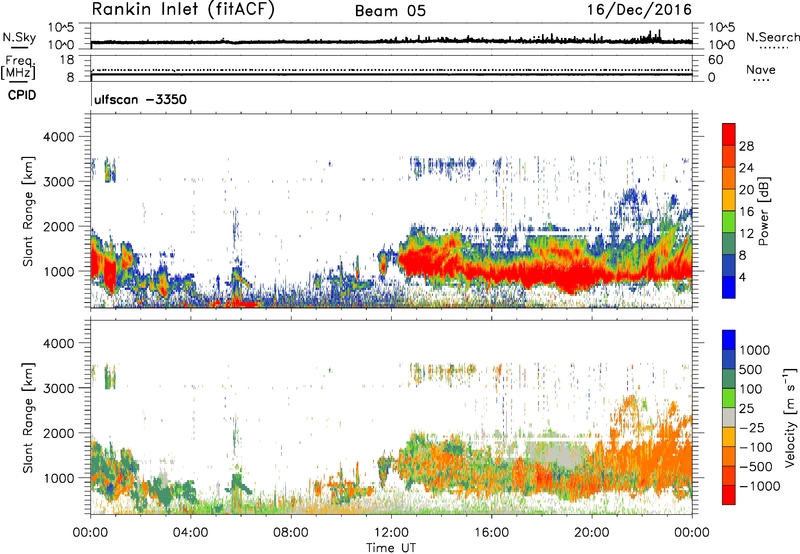The image size is (800, 554).
Task: Click the '20:00' time tick label
Action: click(591, 533)
